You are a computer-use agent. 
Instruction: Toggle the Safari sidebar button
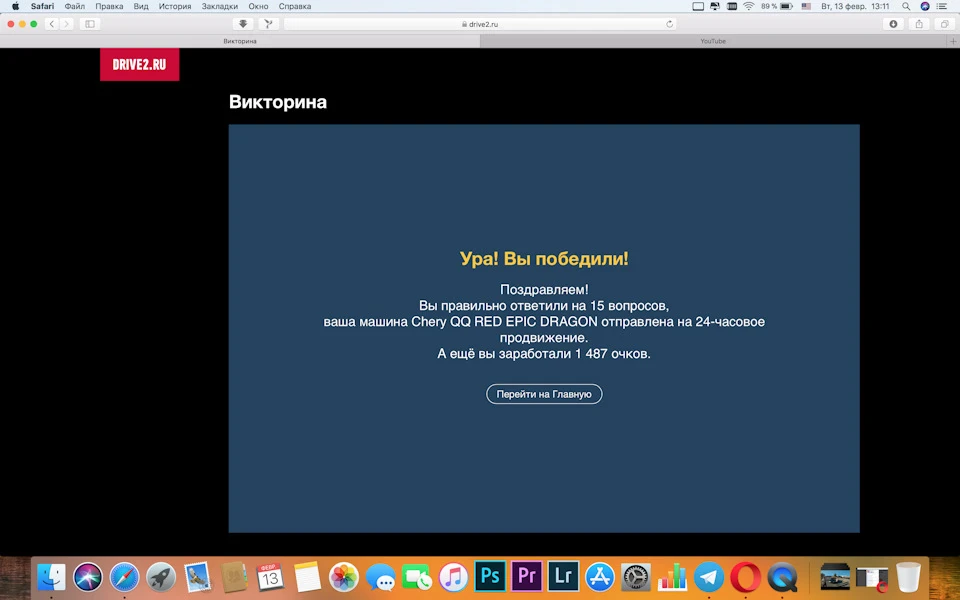pyautogui.click(x=90, y=24)
